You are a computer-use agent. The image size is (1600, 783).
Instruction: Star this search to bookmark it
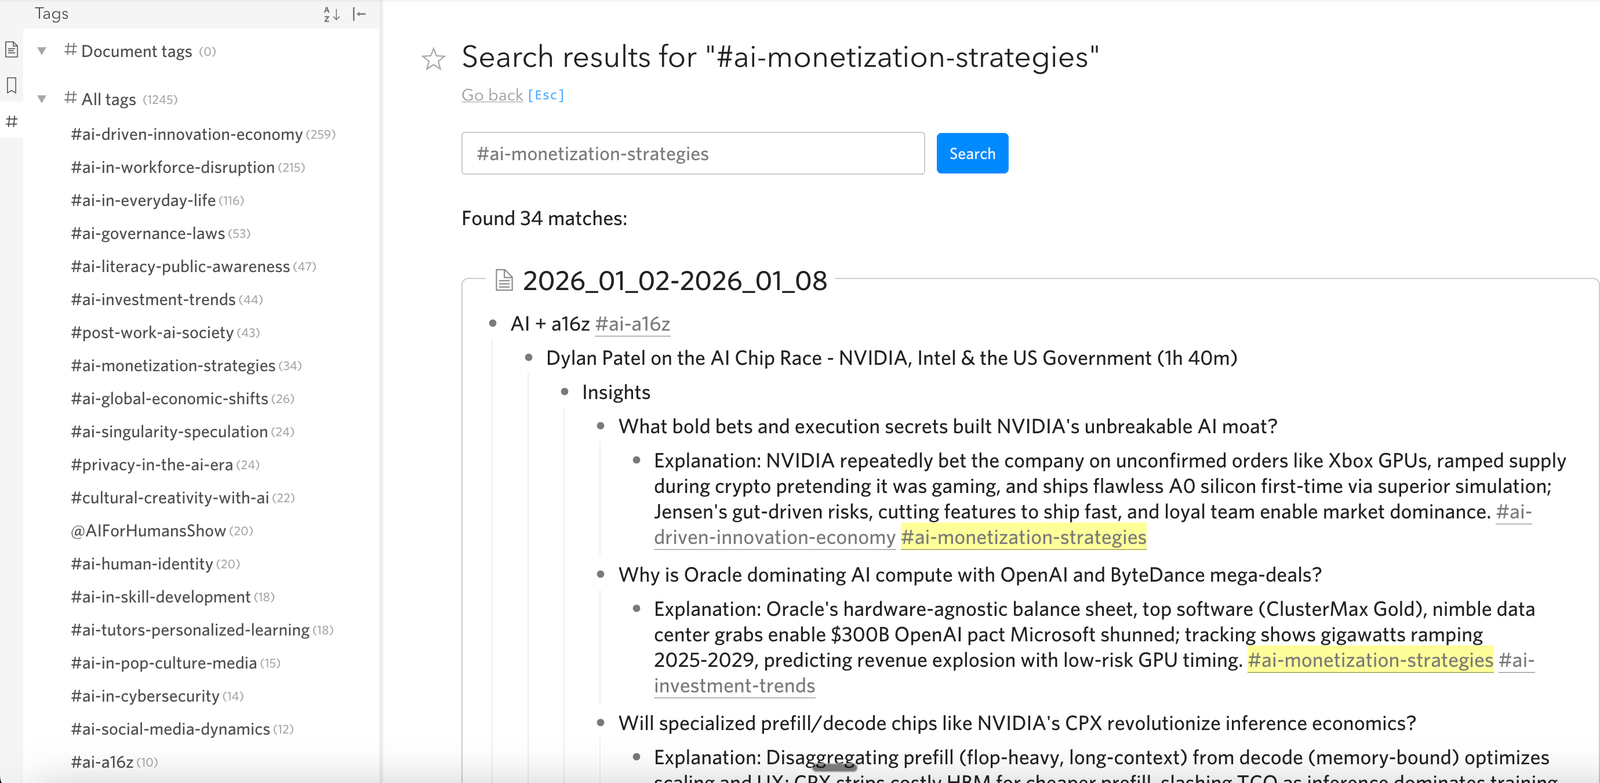tap(433, 59)
